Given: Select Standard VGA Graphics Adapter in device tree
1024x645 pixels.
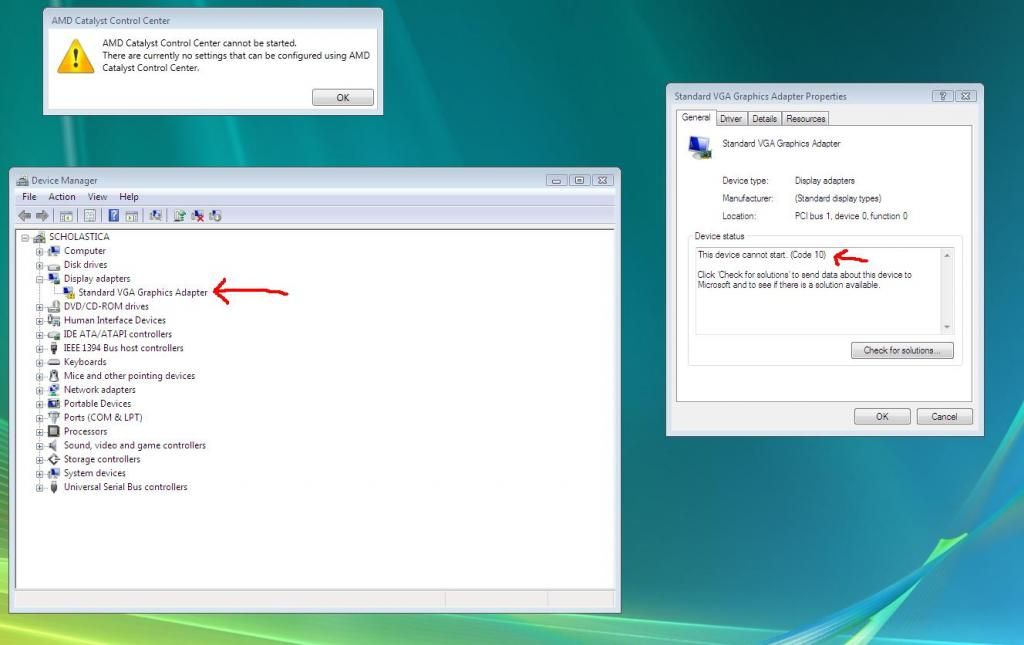Looking at the screenshot, I should point(143,292).
